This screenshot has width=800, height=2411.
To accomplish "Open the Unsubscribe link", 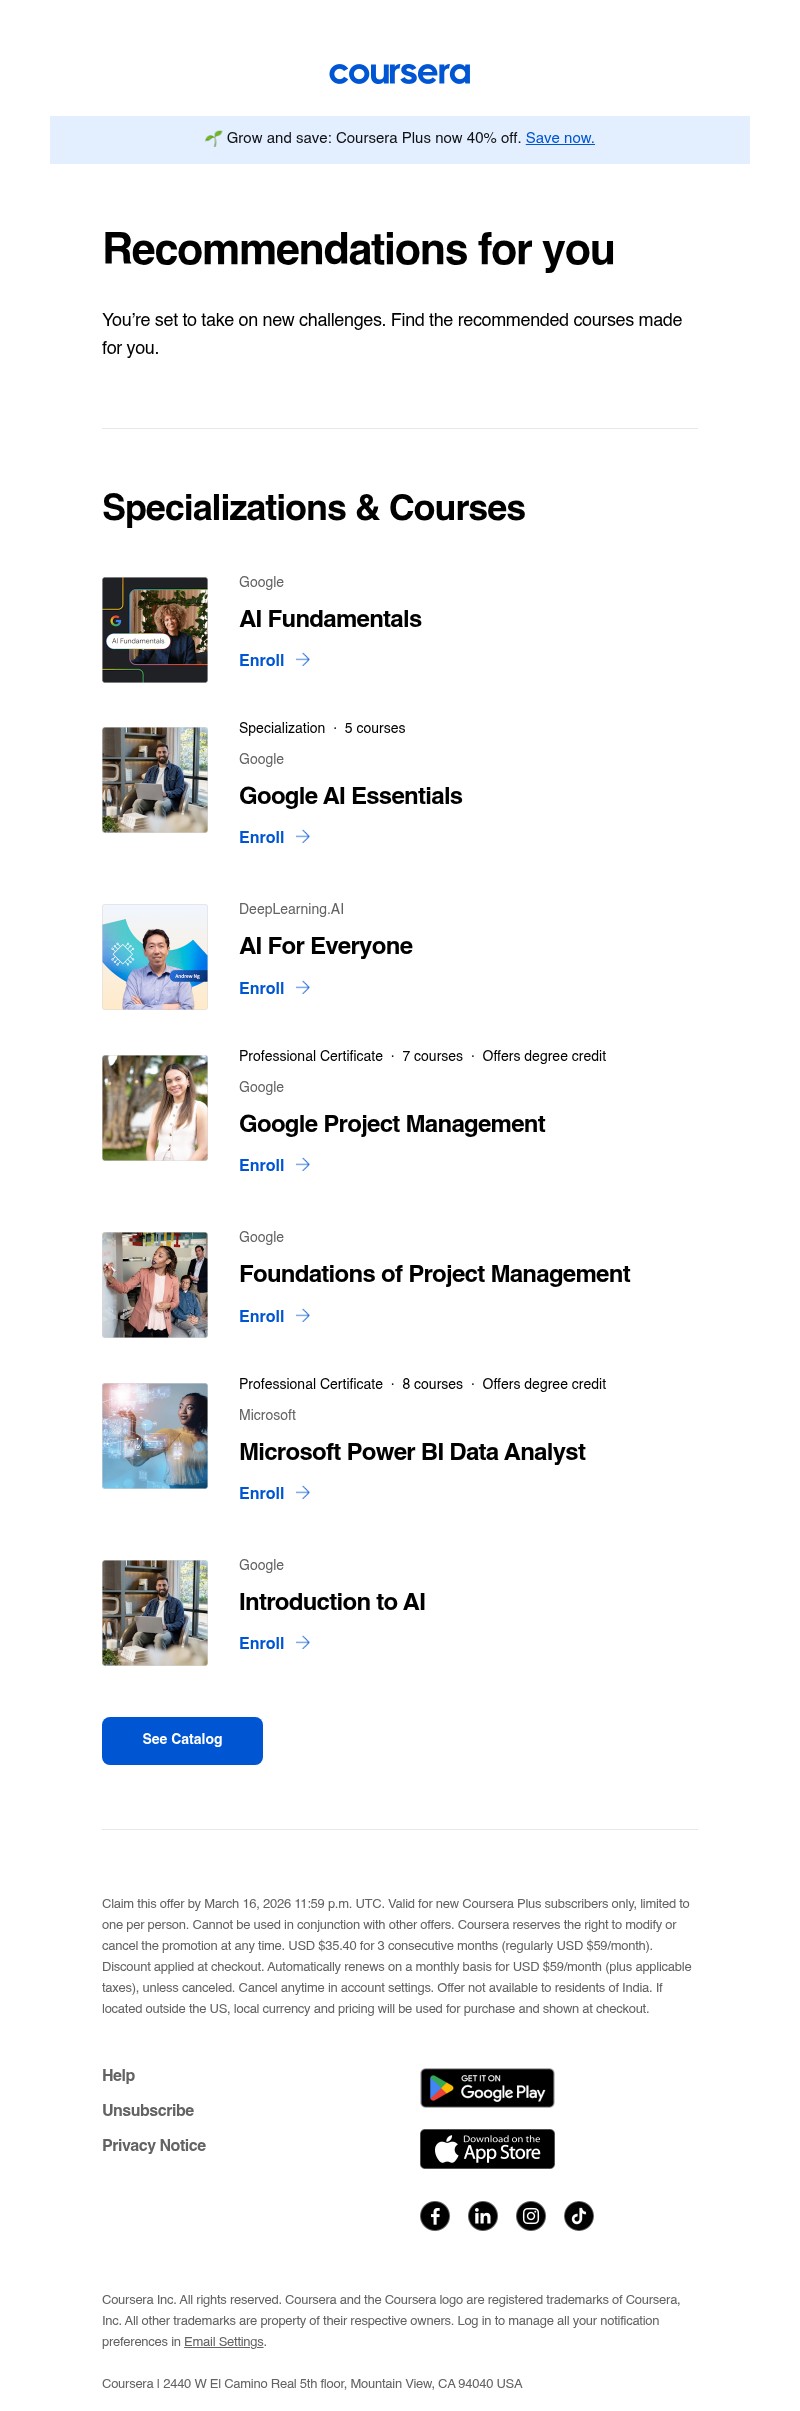I will click(148, 2110).
